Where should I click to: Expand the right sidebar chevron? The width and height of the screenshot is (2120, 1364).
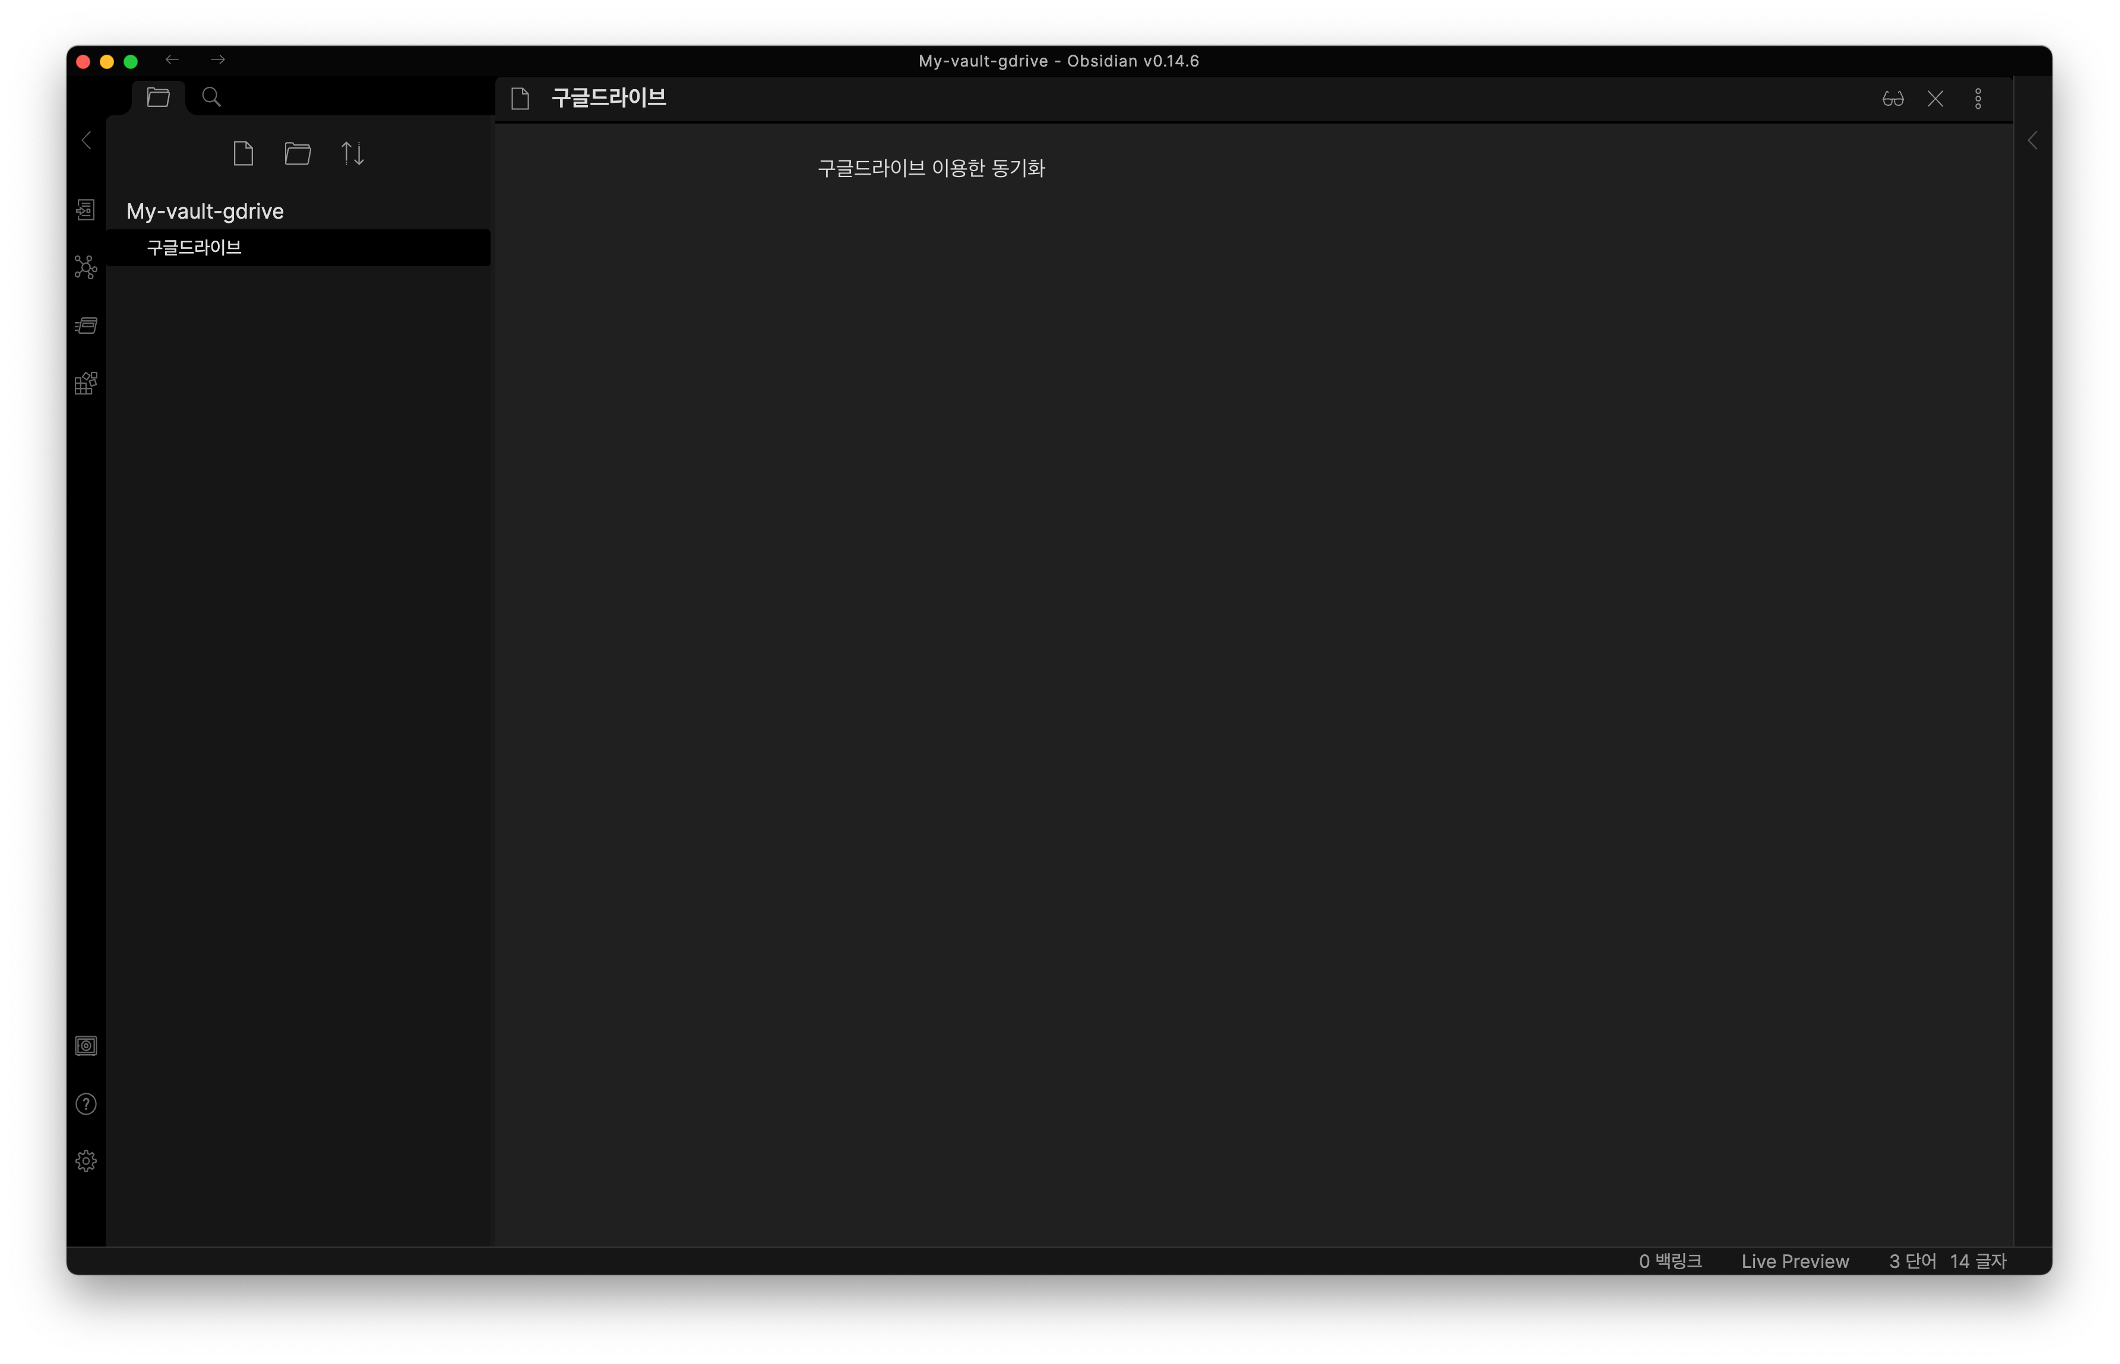(x=2032, y=140)
